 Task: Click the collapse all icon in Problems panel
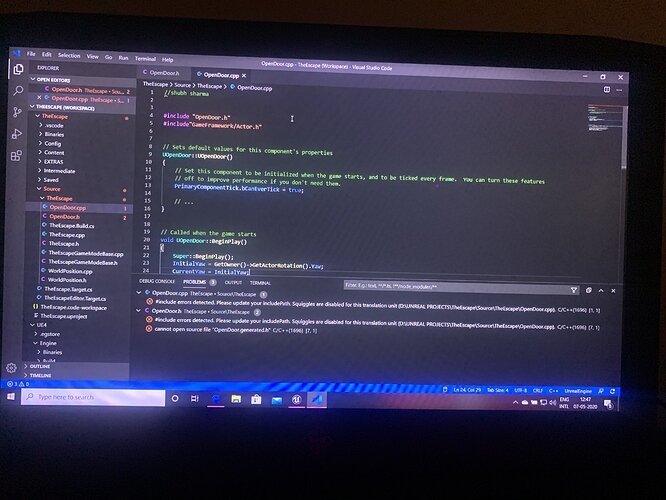pyautogui.click(x=589, y=291)
